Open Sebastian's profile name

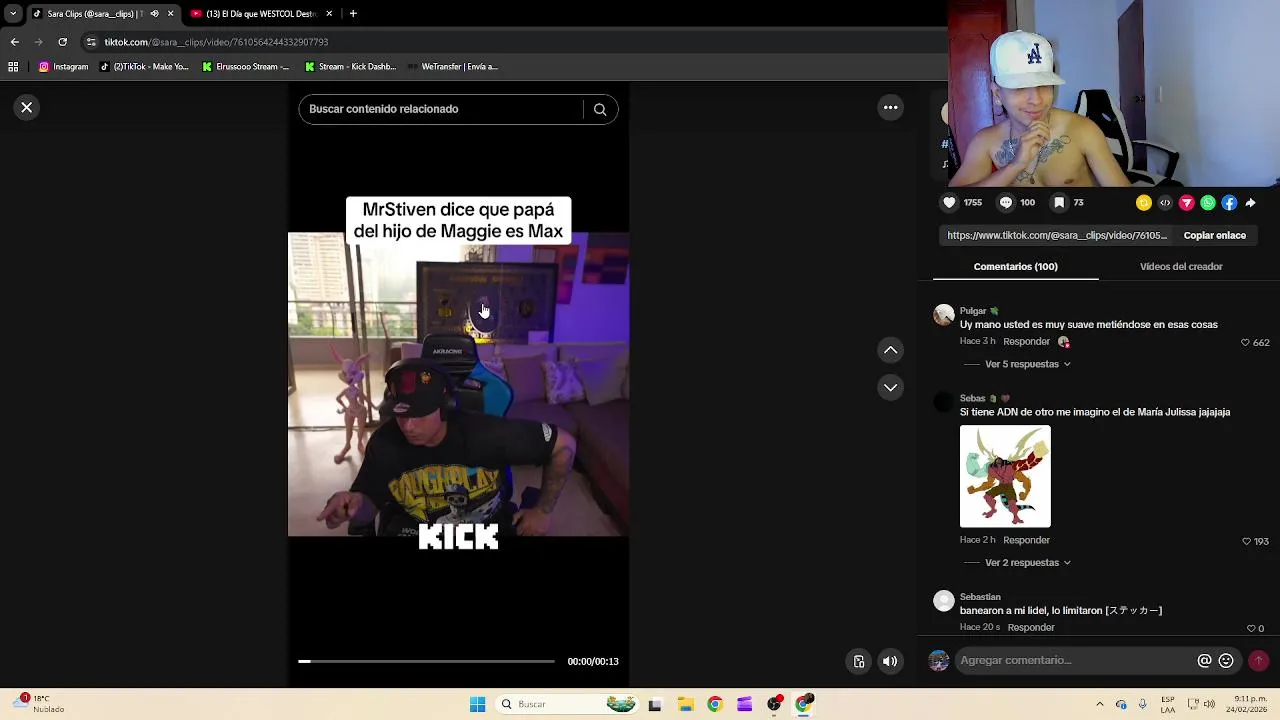(x=980, y=597)
